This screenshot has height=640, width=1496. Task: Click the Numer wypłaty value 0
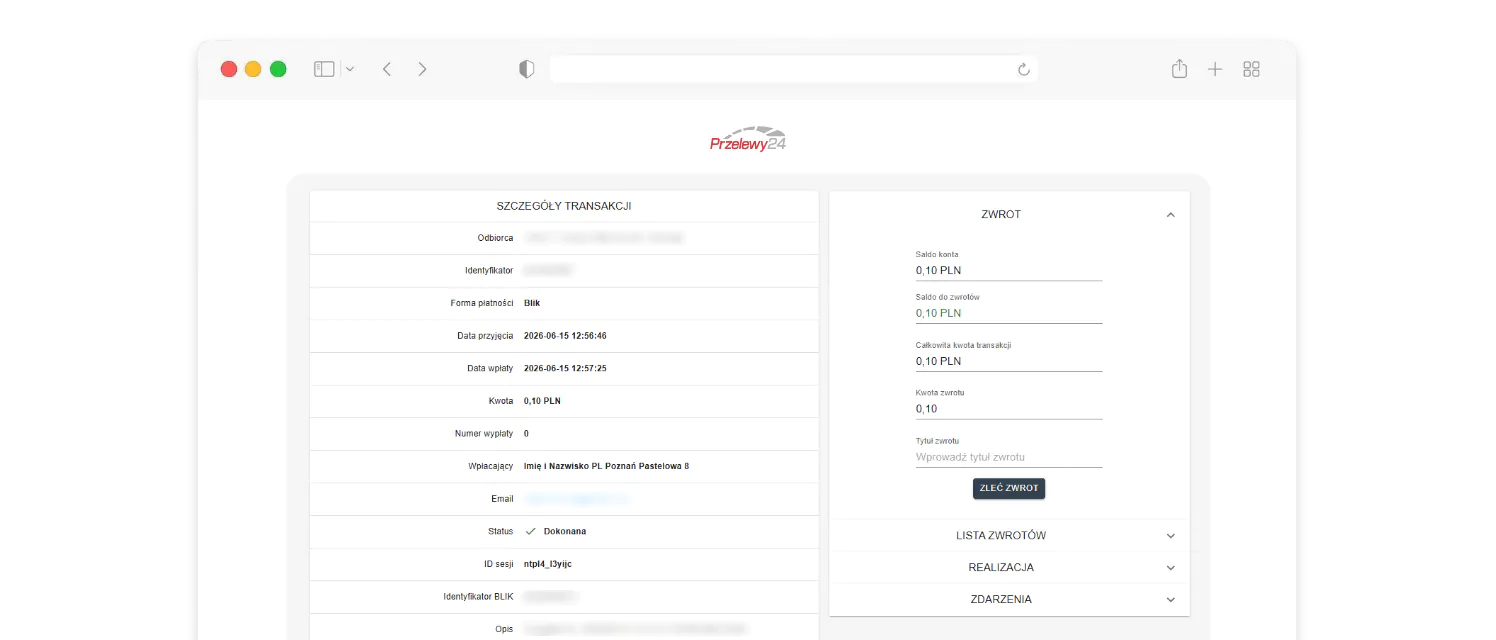(x=527, y=433)
